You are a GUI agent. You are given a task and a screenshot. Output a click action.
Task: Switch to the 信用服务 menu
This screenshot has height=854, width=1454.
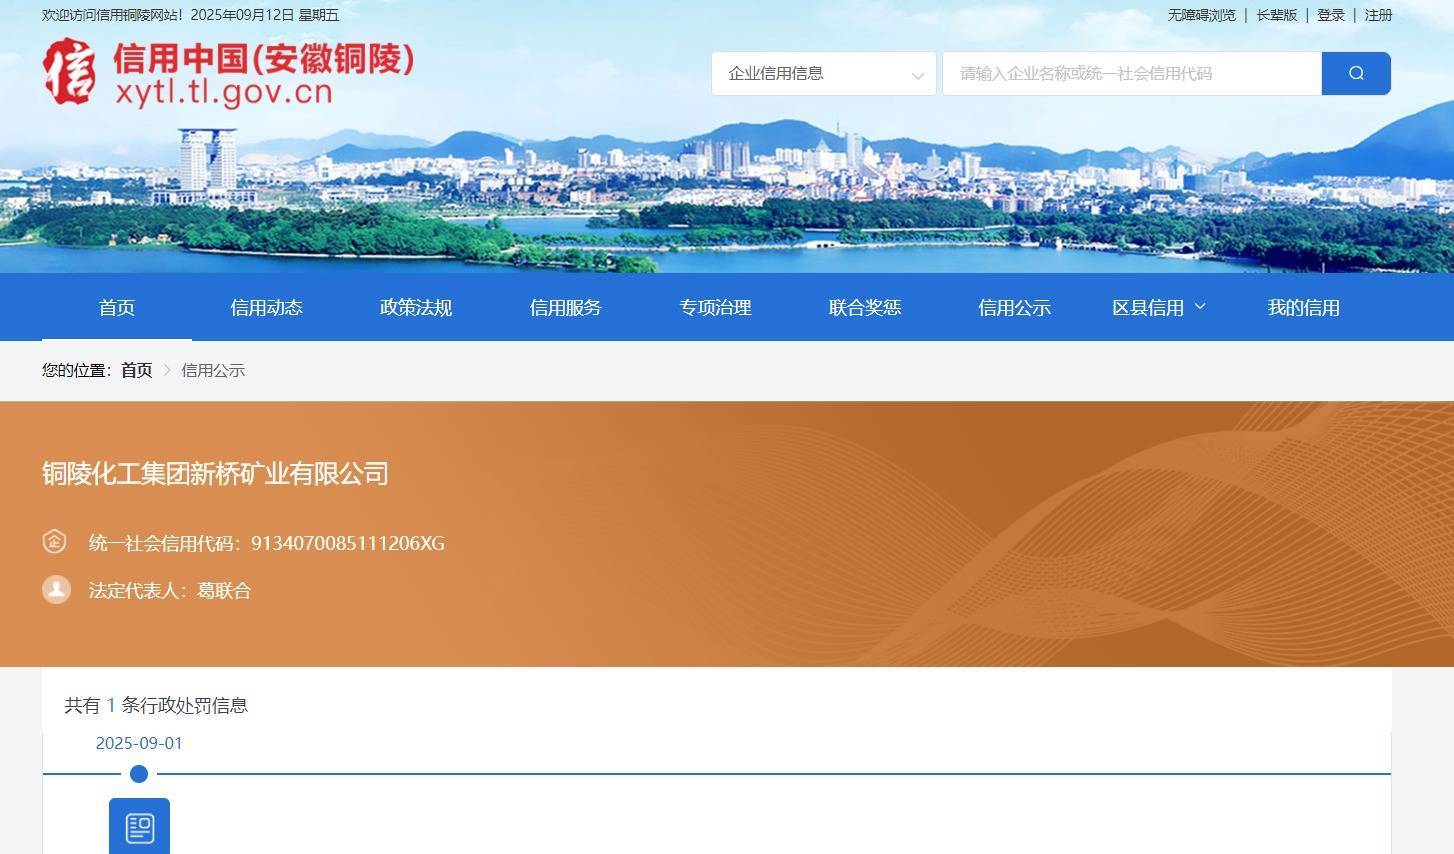point(565,307)
